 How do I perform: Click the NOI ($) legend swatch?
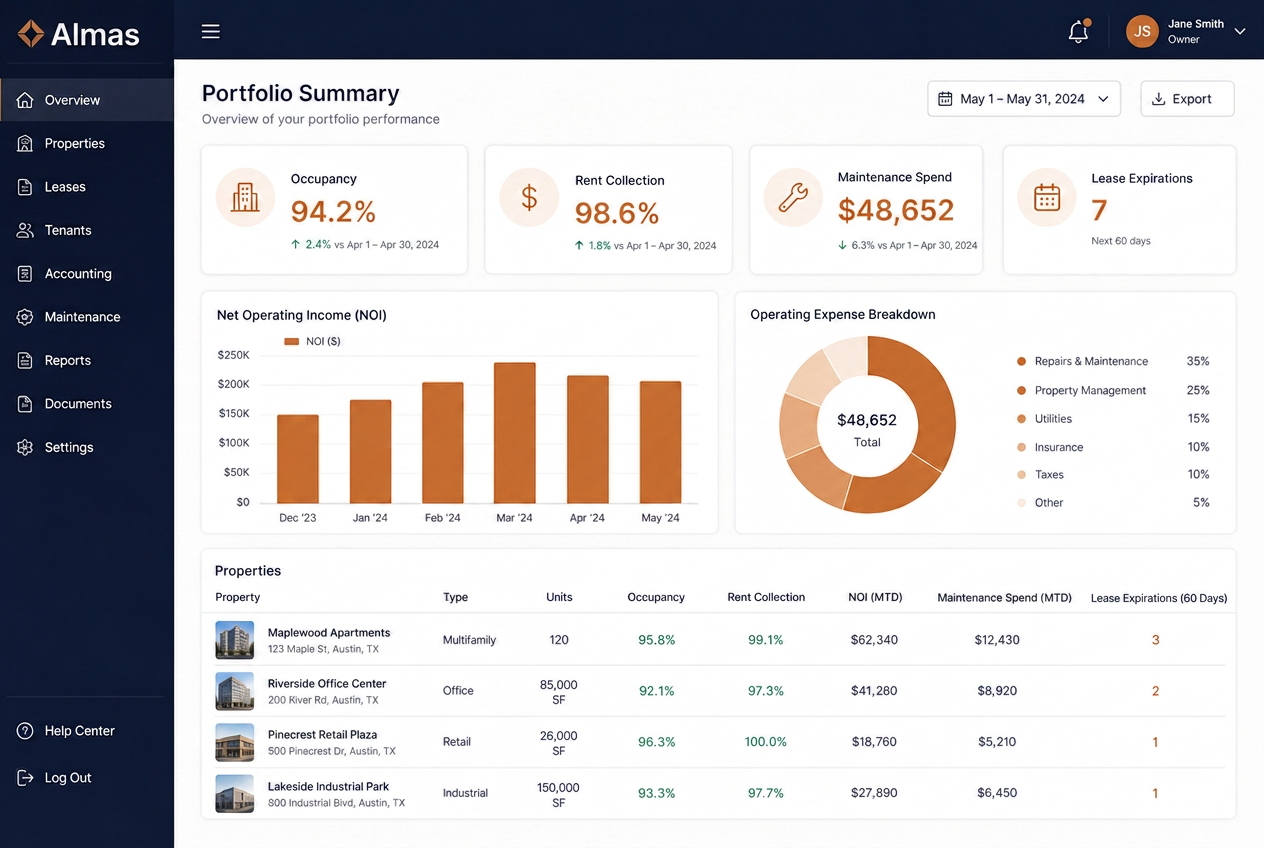tap(292, 342)
